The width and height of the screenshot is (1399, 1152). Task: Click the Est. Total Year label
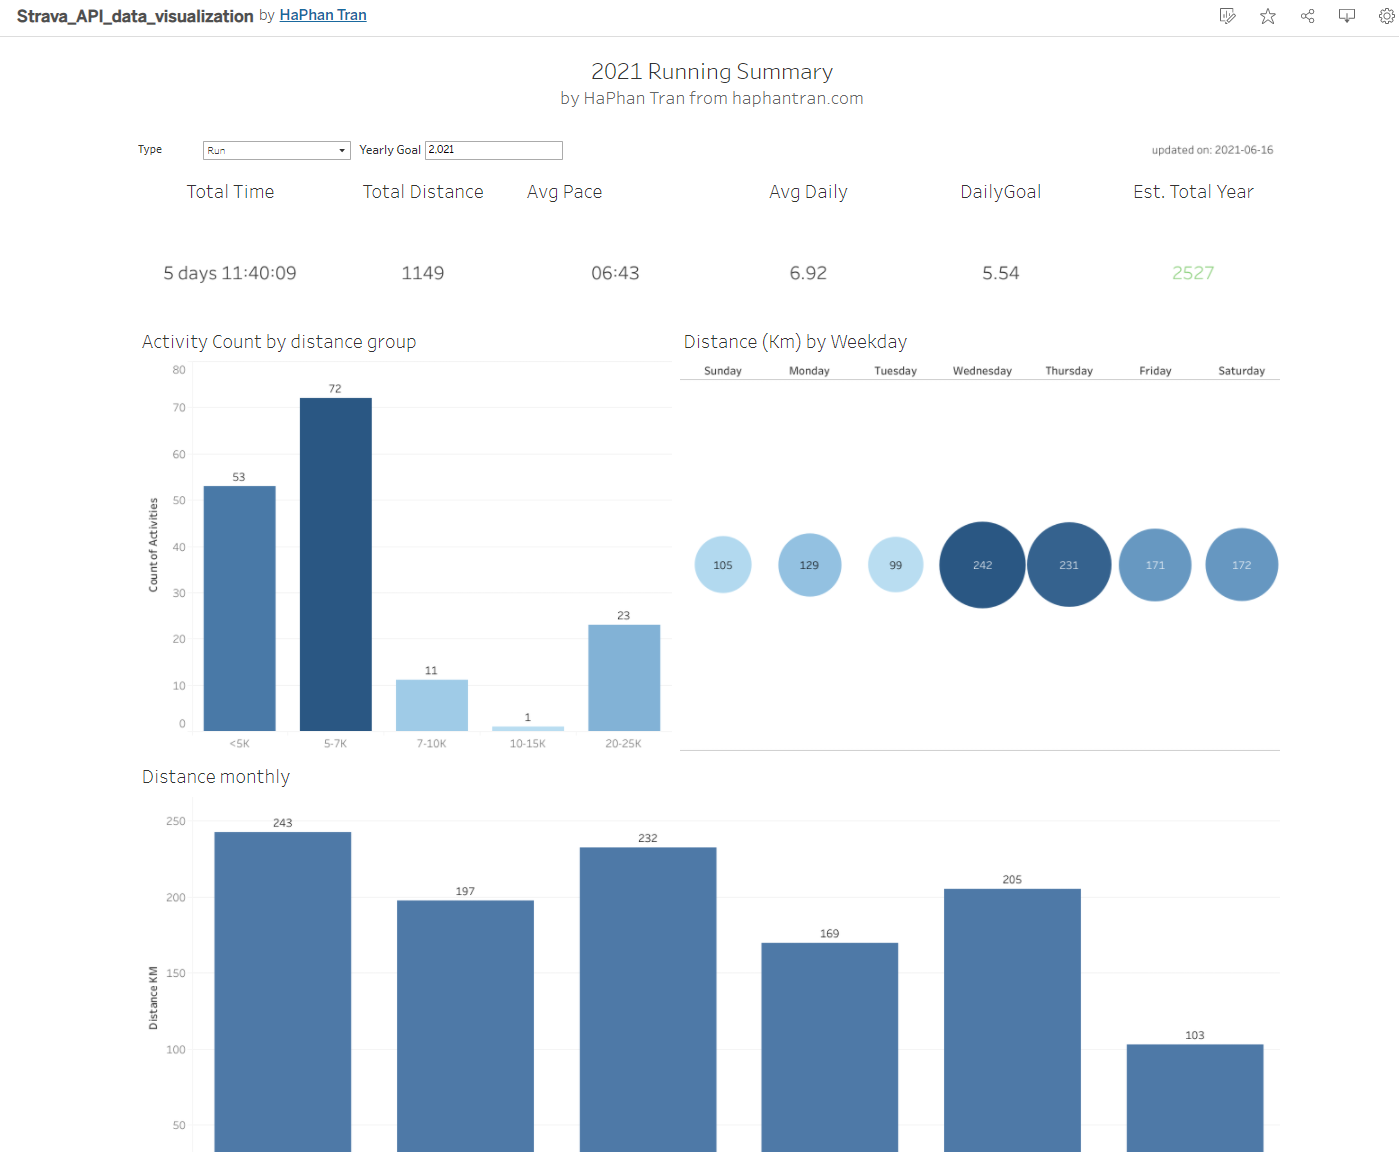point(1193,192)
